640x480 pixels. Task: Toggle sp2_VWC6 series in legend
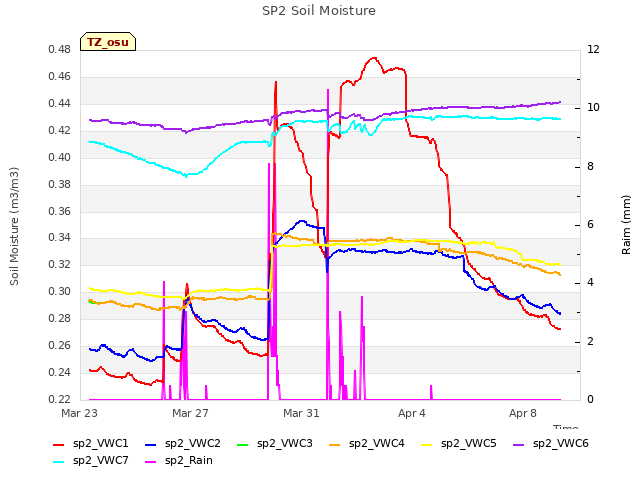click(x=551, y=444)
